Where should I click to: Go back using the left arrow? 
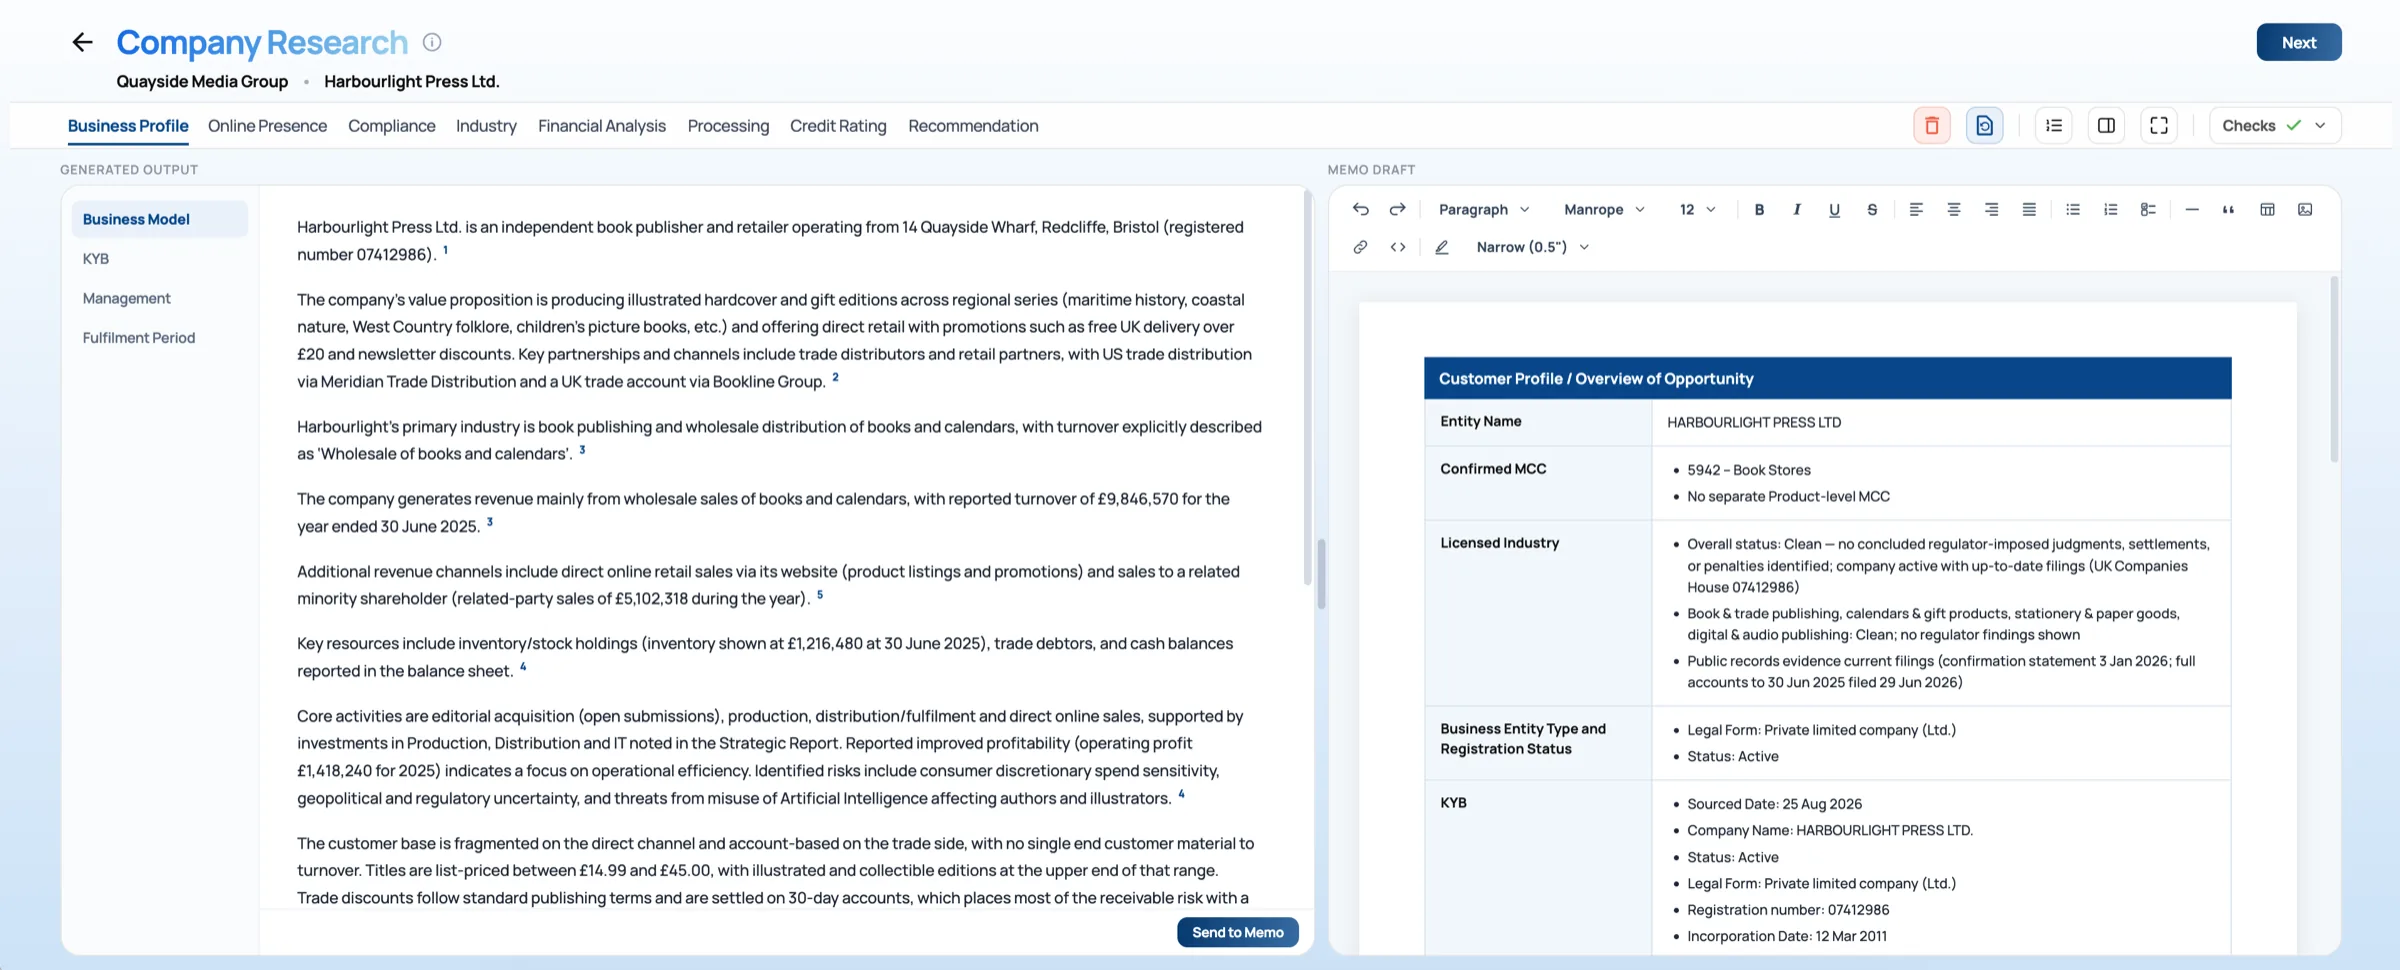pos(82,42)
